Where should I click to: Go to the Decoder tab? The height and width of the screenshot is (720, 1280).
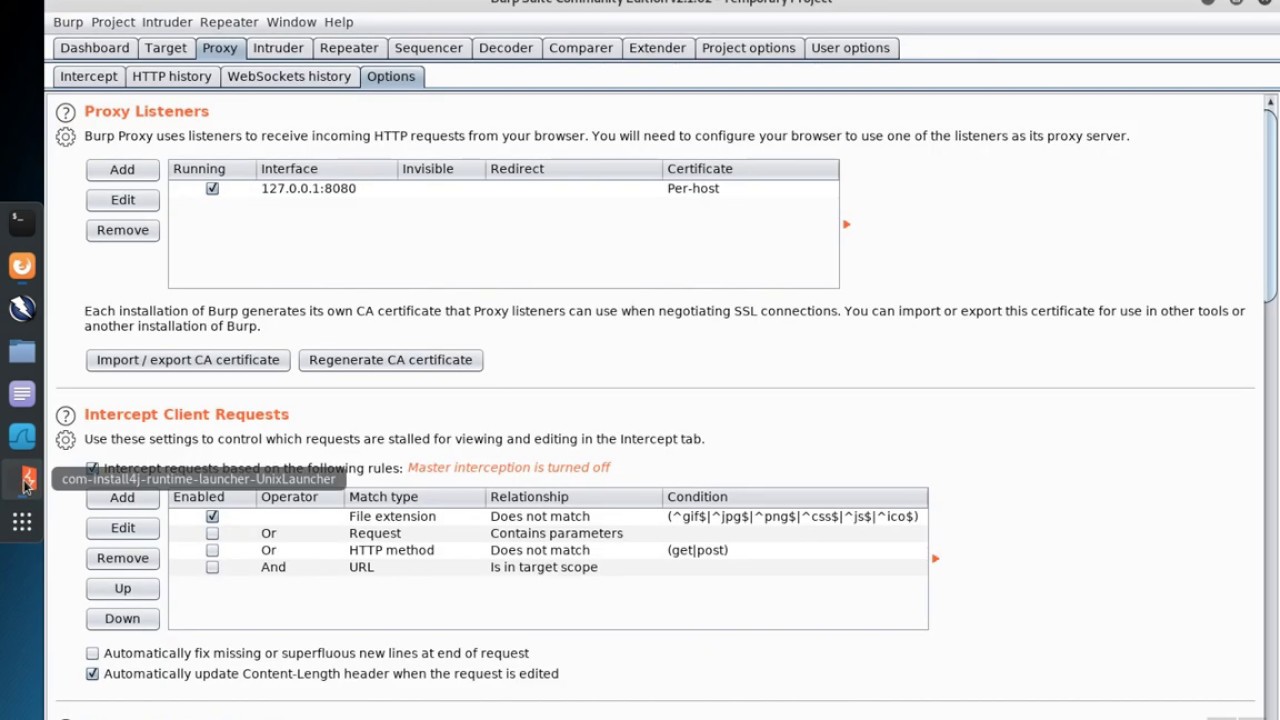[x=505, y=48]
